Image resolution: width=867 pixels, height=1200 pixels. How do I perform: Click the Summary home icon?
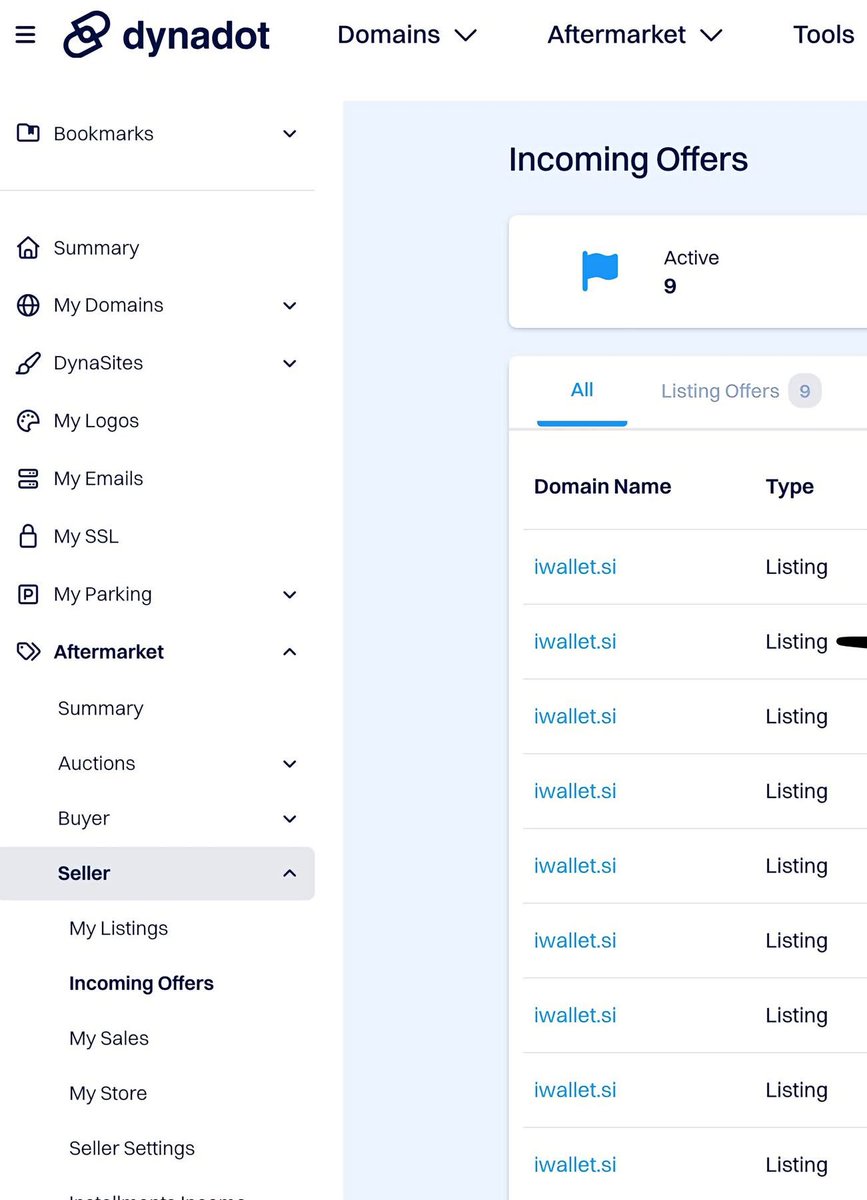28,248
